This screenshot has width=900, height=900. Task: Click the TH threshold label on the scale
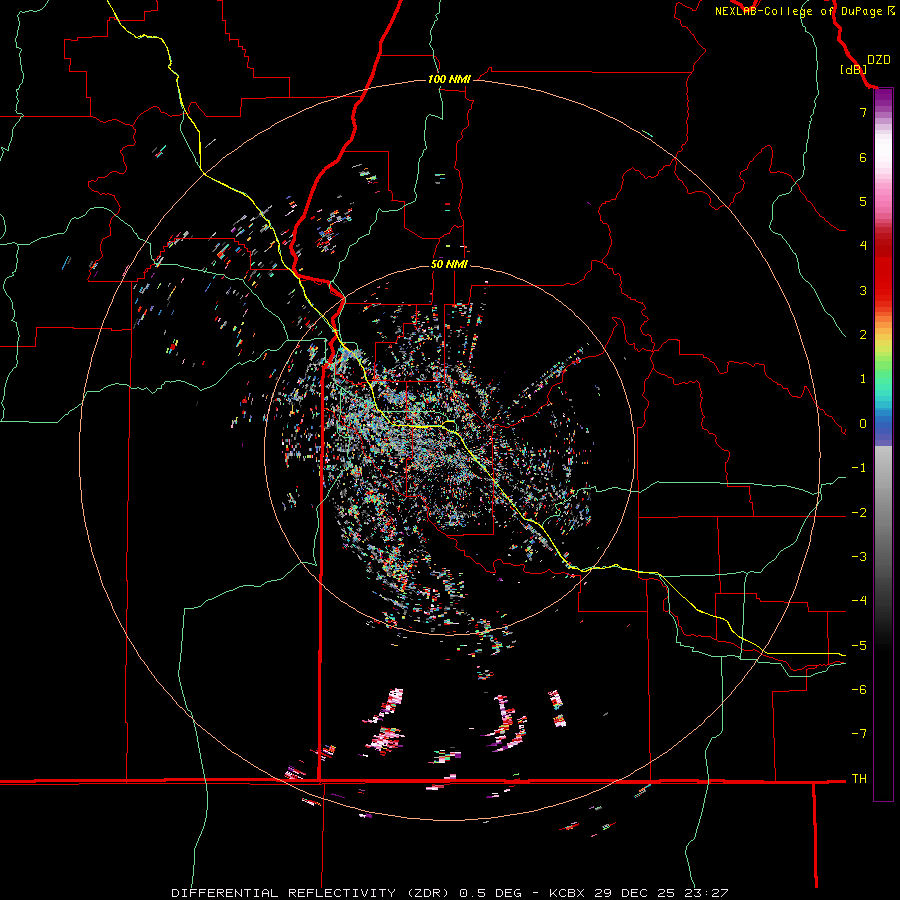click(x=859, y=779)
